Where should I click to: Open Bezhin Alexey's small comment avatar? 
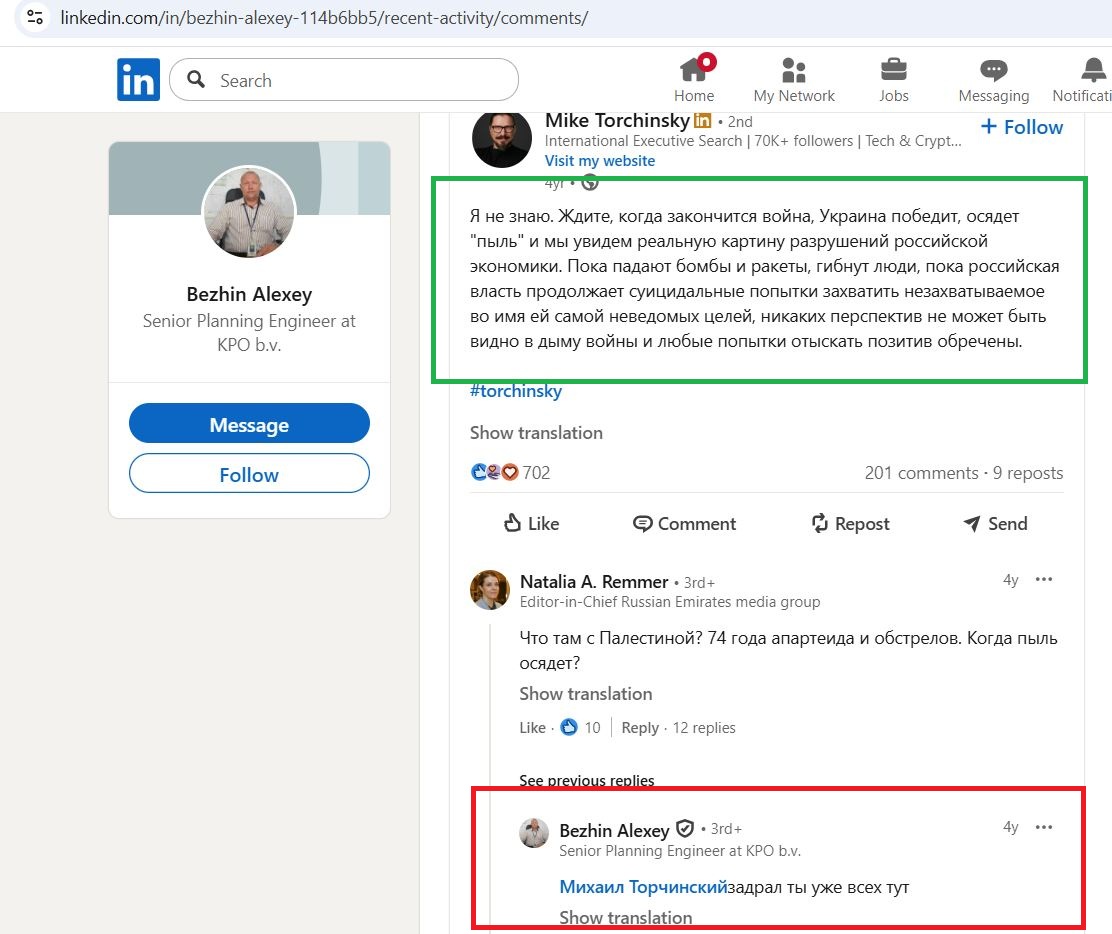534,833
